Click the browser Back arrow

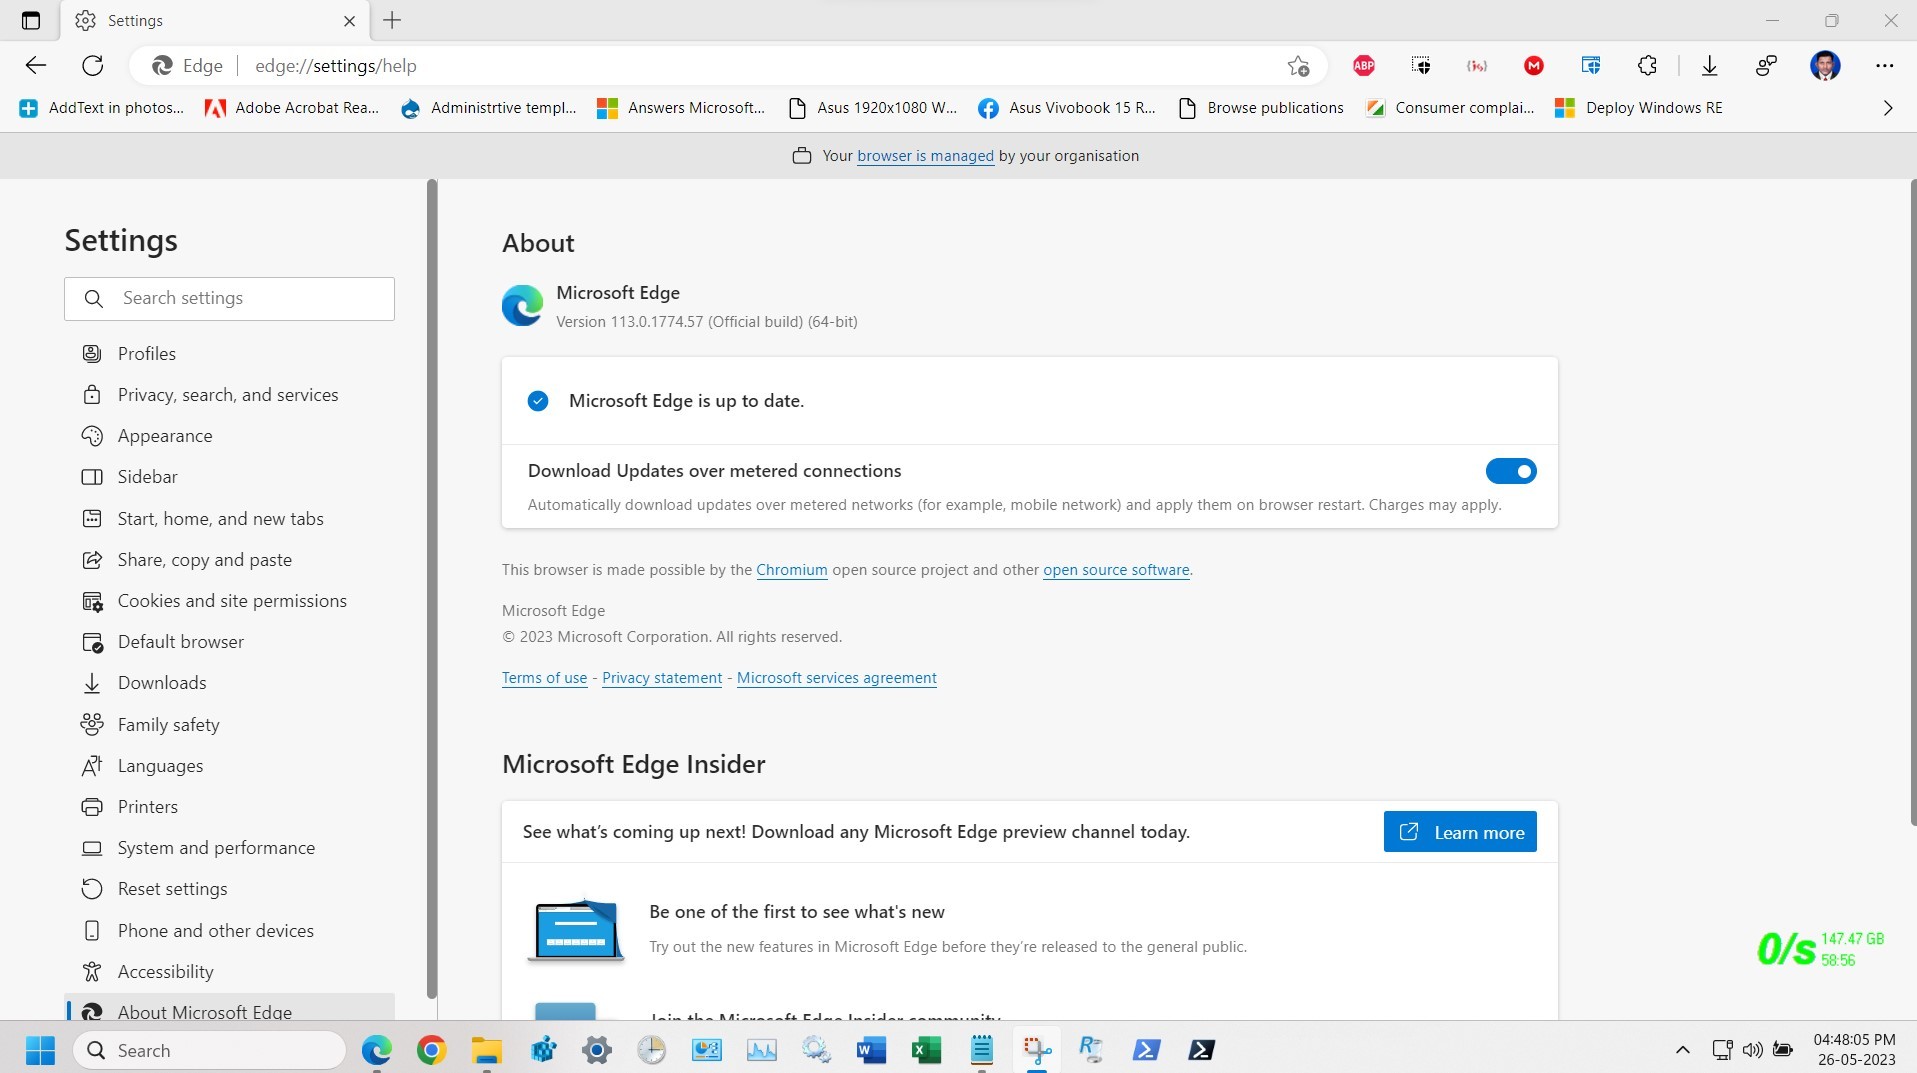pyautogui.click(x=36, y=66)
